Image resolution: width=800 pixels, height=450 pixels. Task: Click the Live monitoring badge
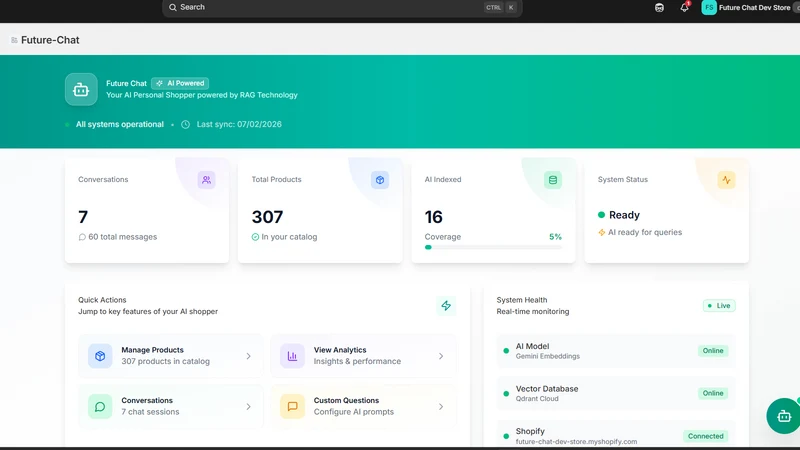click(x=719, y=306)
